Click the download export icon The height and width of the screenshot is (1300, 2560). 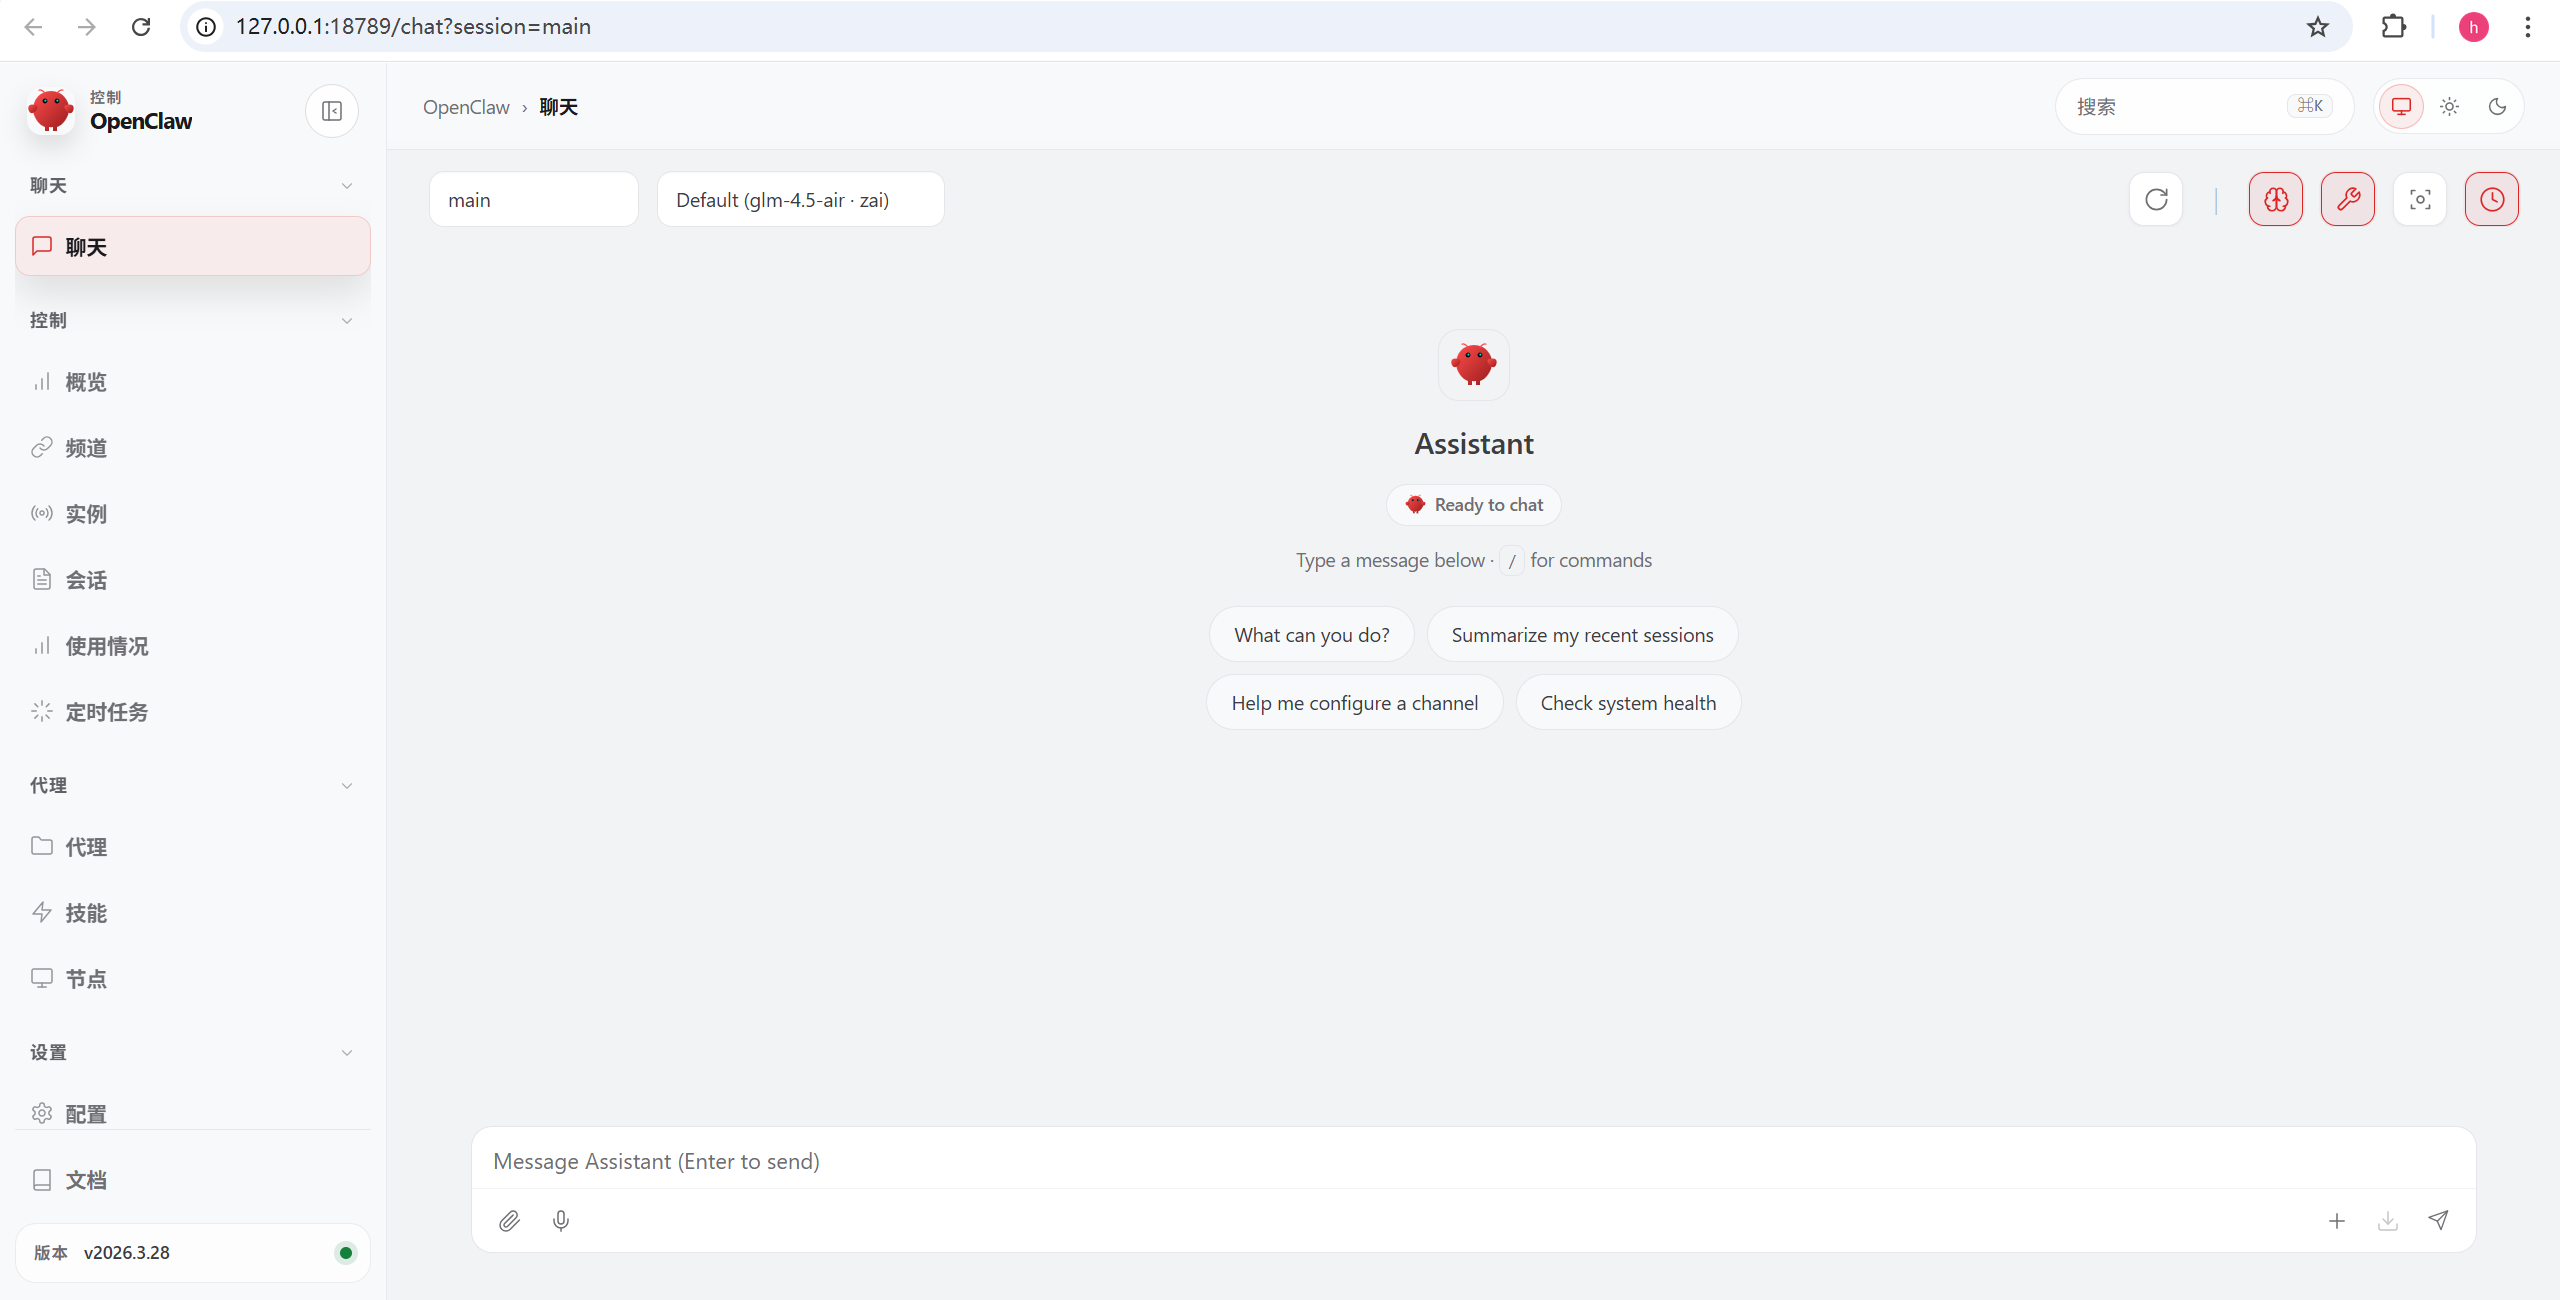point(2388,1221)
